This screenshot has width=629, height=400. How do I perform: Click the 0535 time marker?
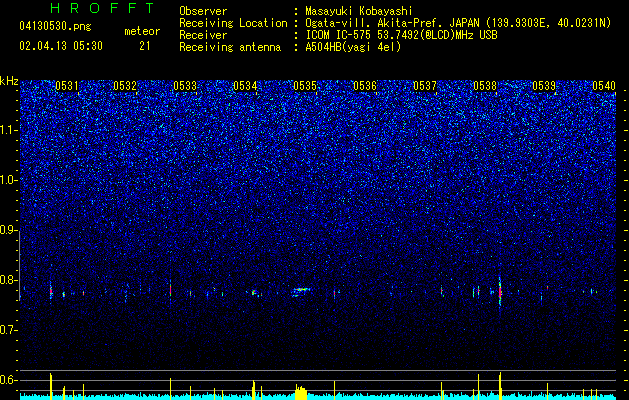click(305, 86)
